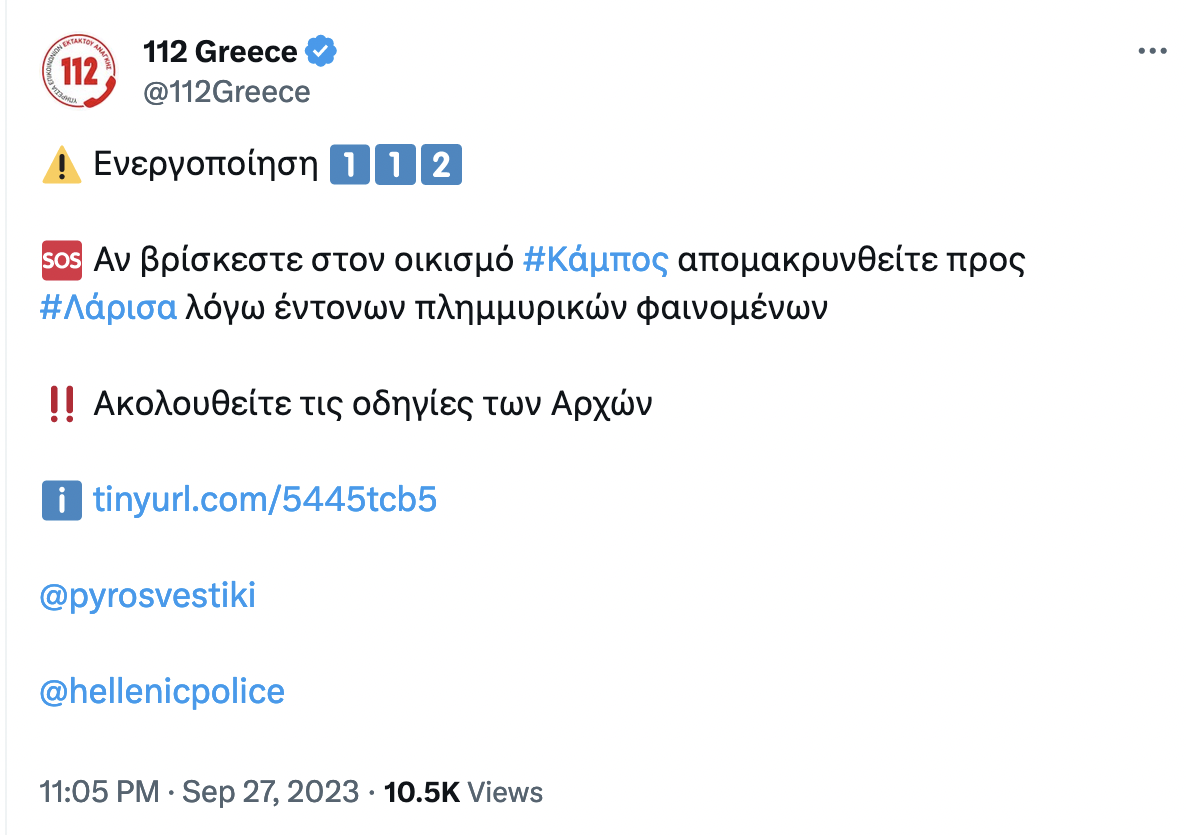Viewport: 1186px width, 835px height.
Task: Open the #Λάρισα hashtag
Action: point(109,308)
